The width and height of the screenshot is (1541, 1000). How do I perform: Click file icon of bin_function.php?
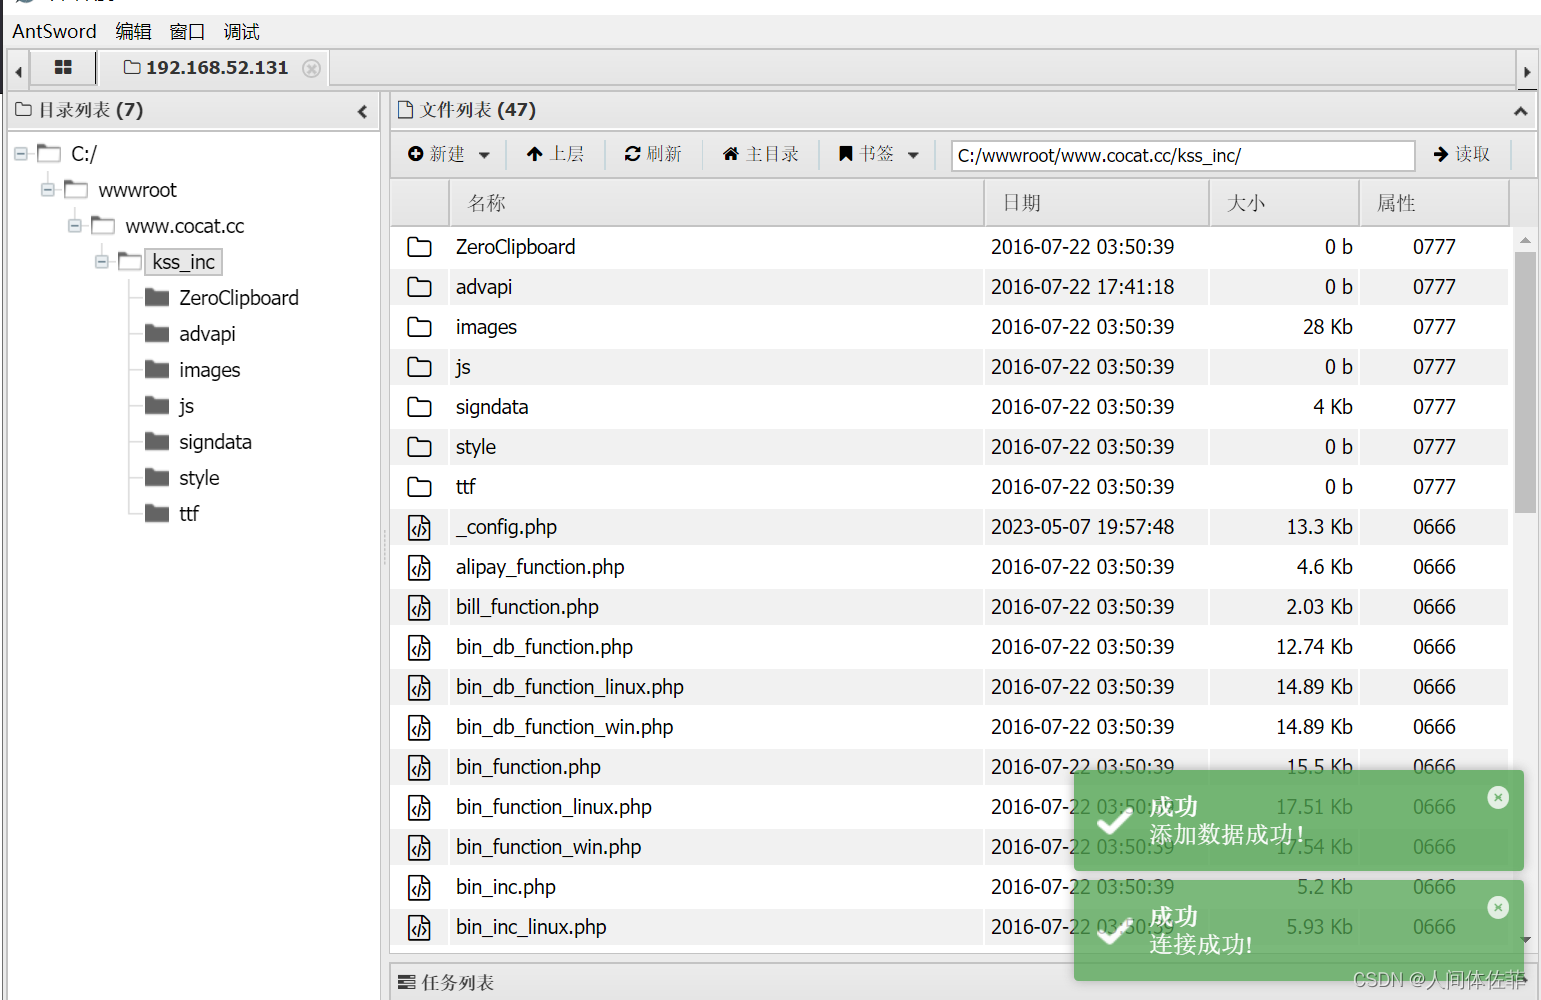(419, 767)
